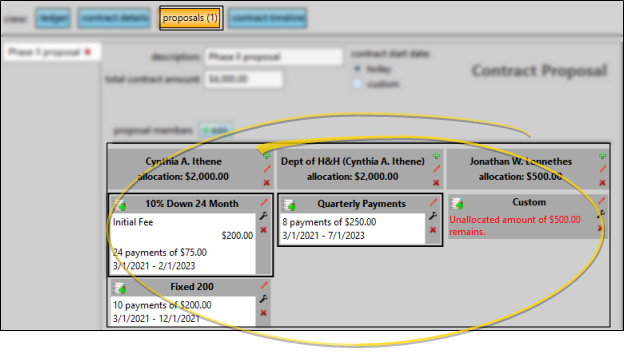Click pencil icon on Dept of H&H header

436,169
